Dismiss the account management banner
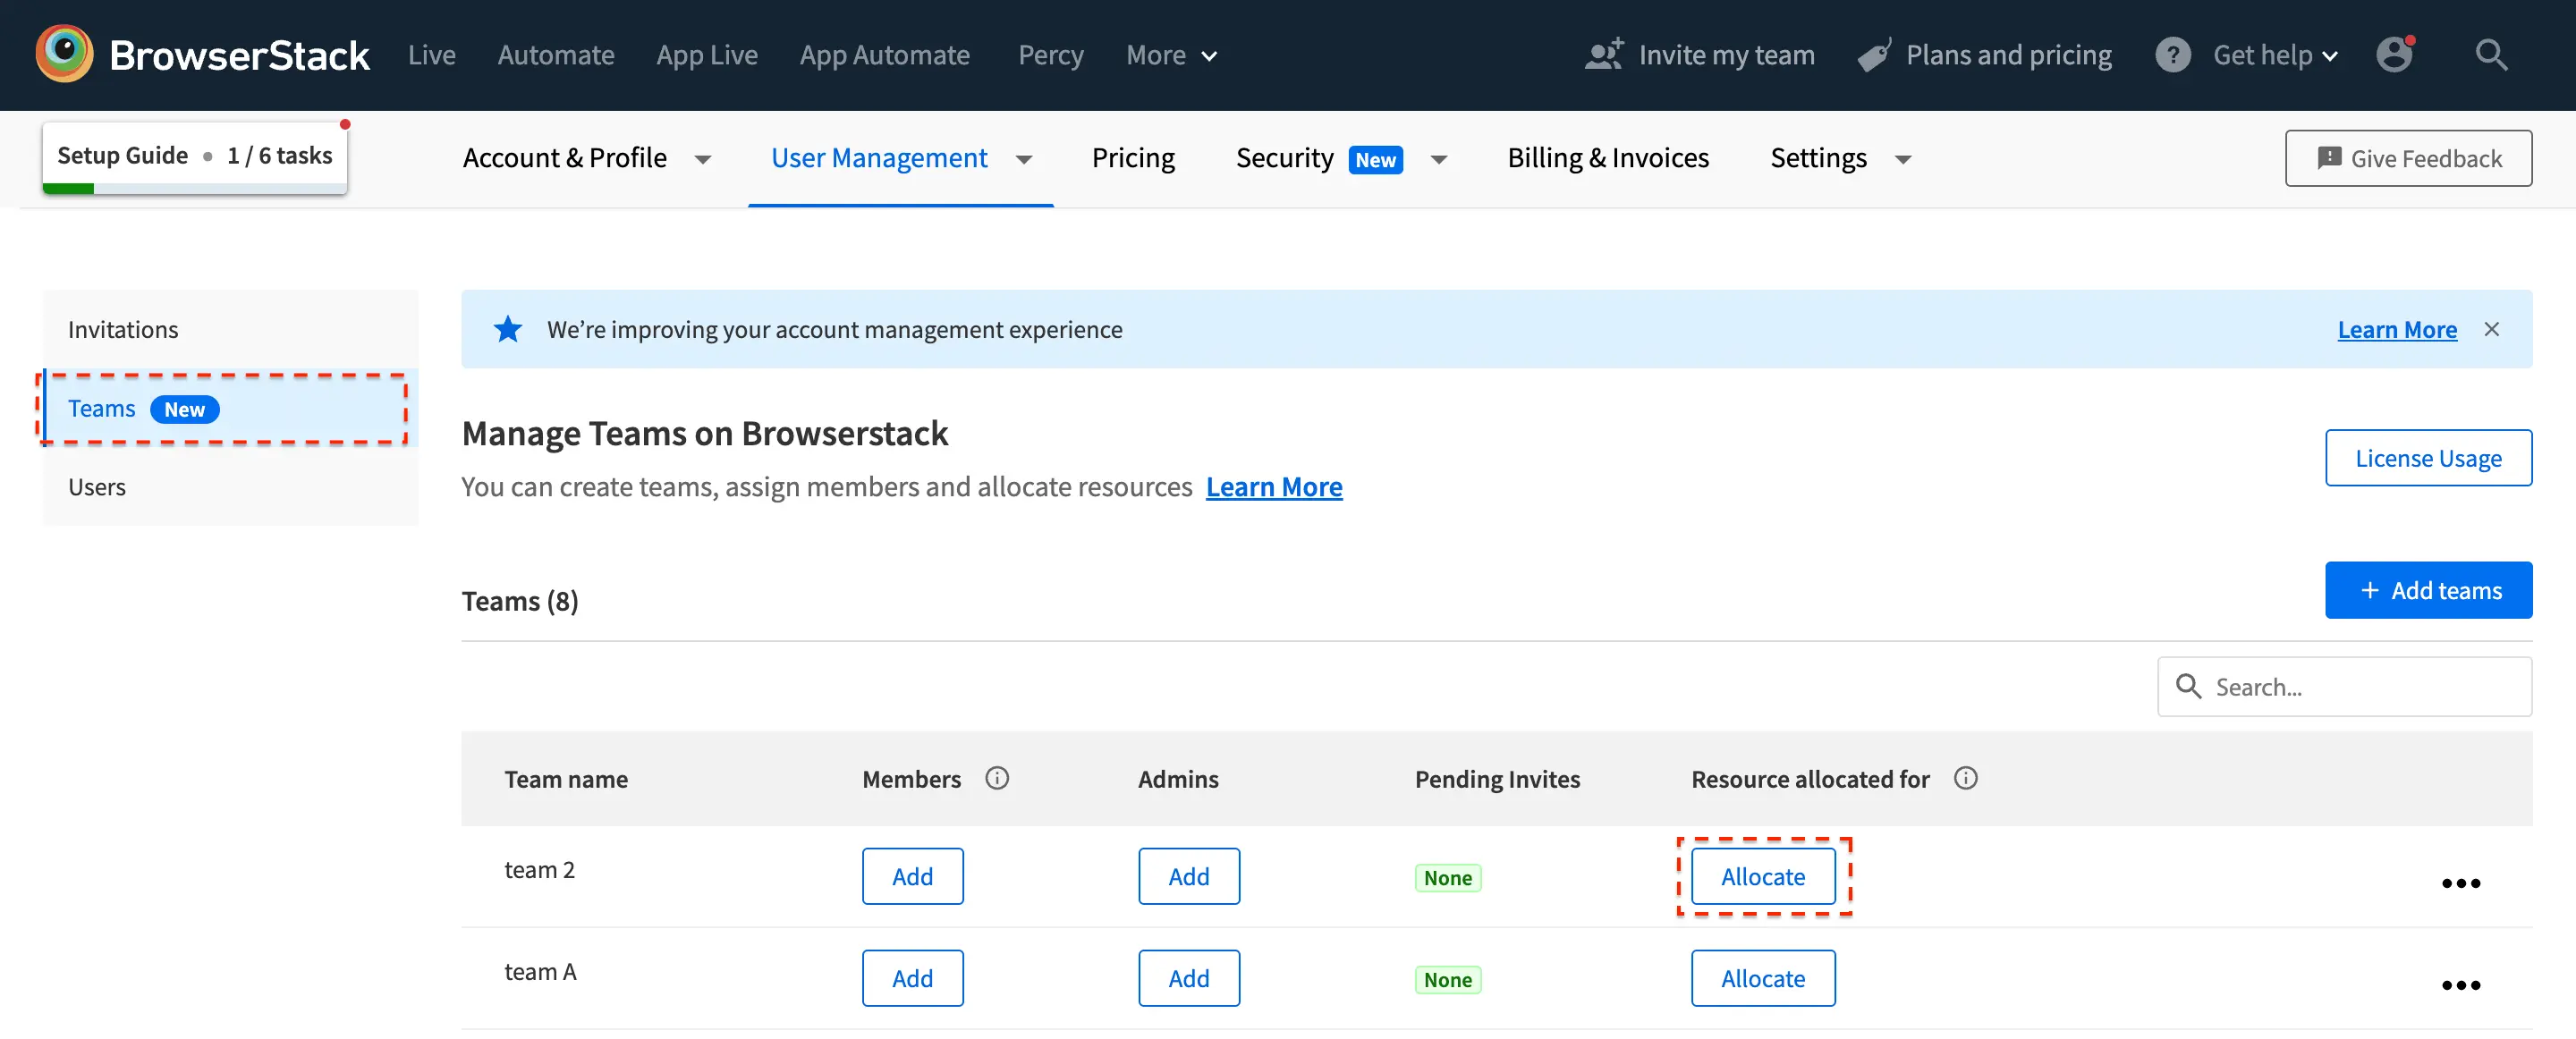Viewport: 2576px width, 1039px height. (2491, 329)
